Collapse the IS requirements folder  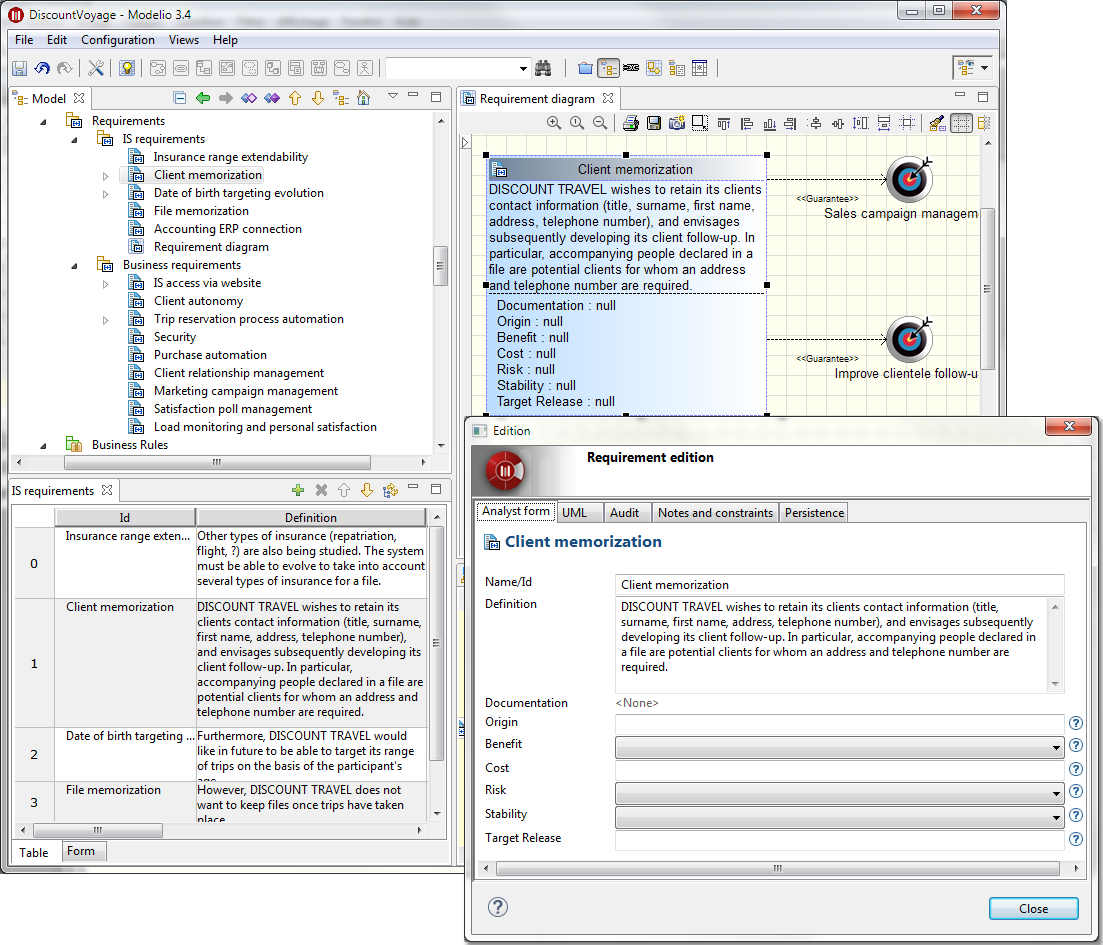[x=75, y=139]
